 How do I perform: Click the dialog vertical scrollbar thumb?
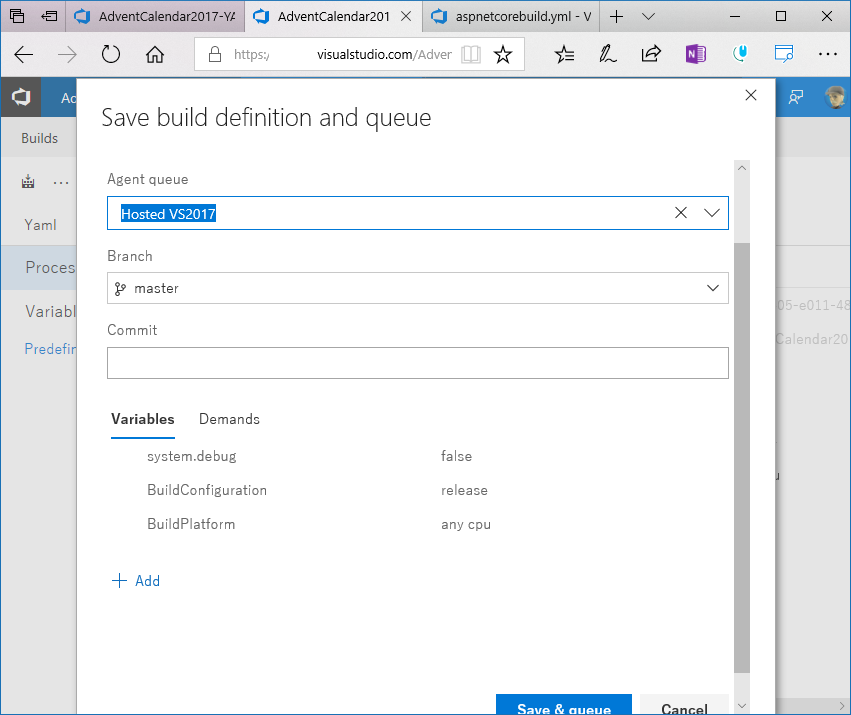pos(742,458)
